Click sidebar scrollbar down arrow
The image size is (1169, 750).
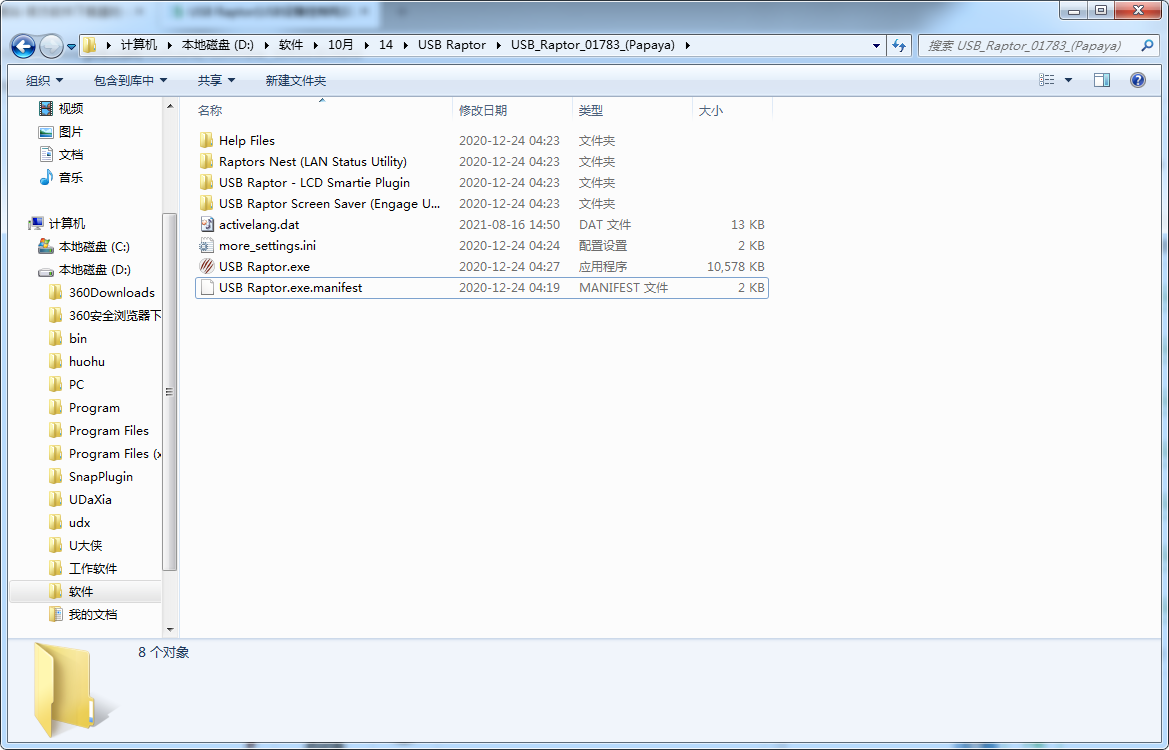(170, 630)
